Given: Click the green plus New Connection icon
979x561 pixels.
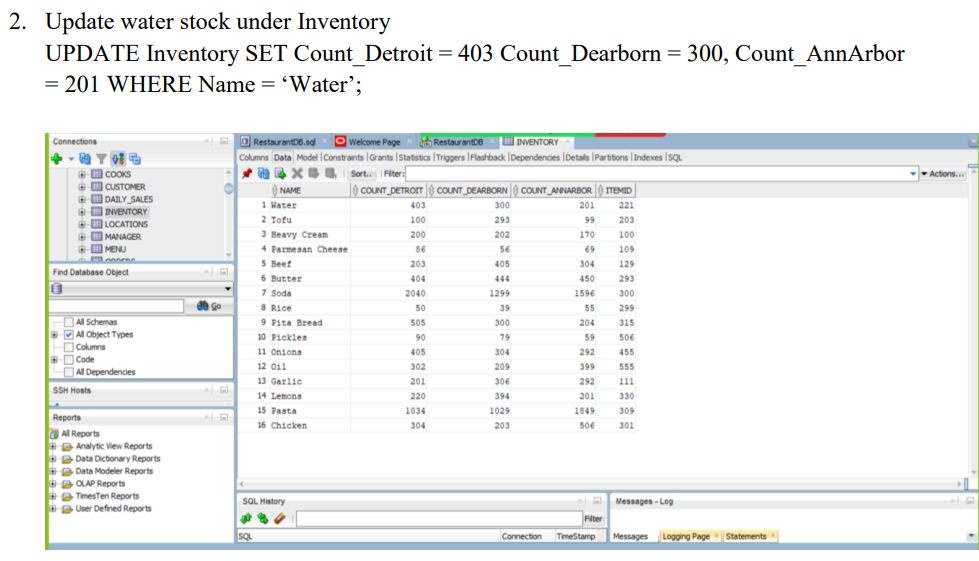Looking at the screenshot, I should point(56,158).
